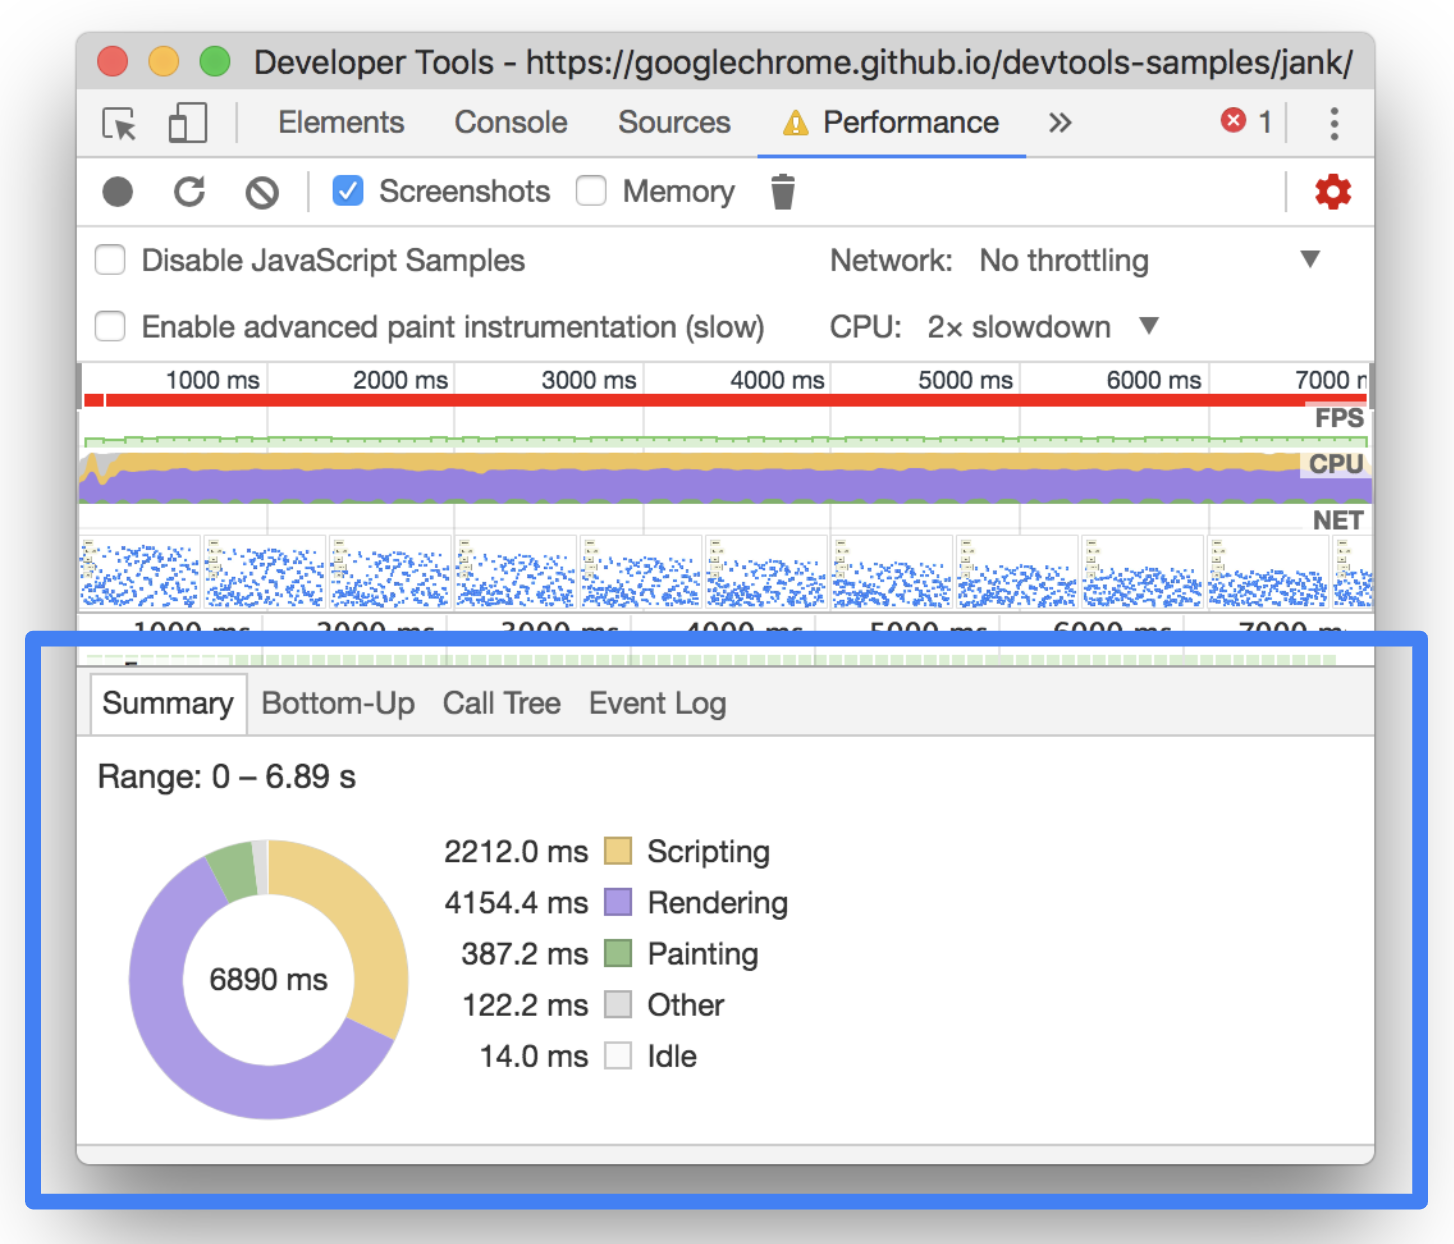1454x1244 pixels.
Task: Click the 4154.4 ms Rendering value
Action: [516, 902]
